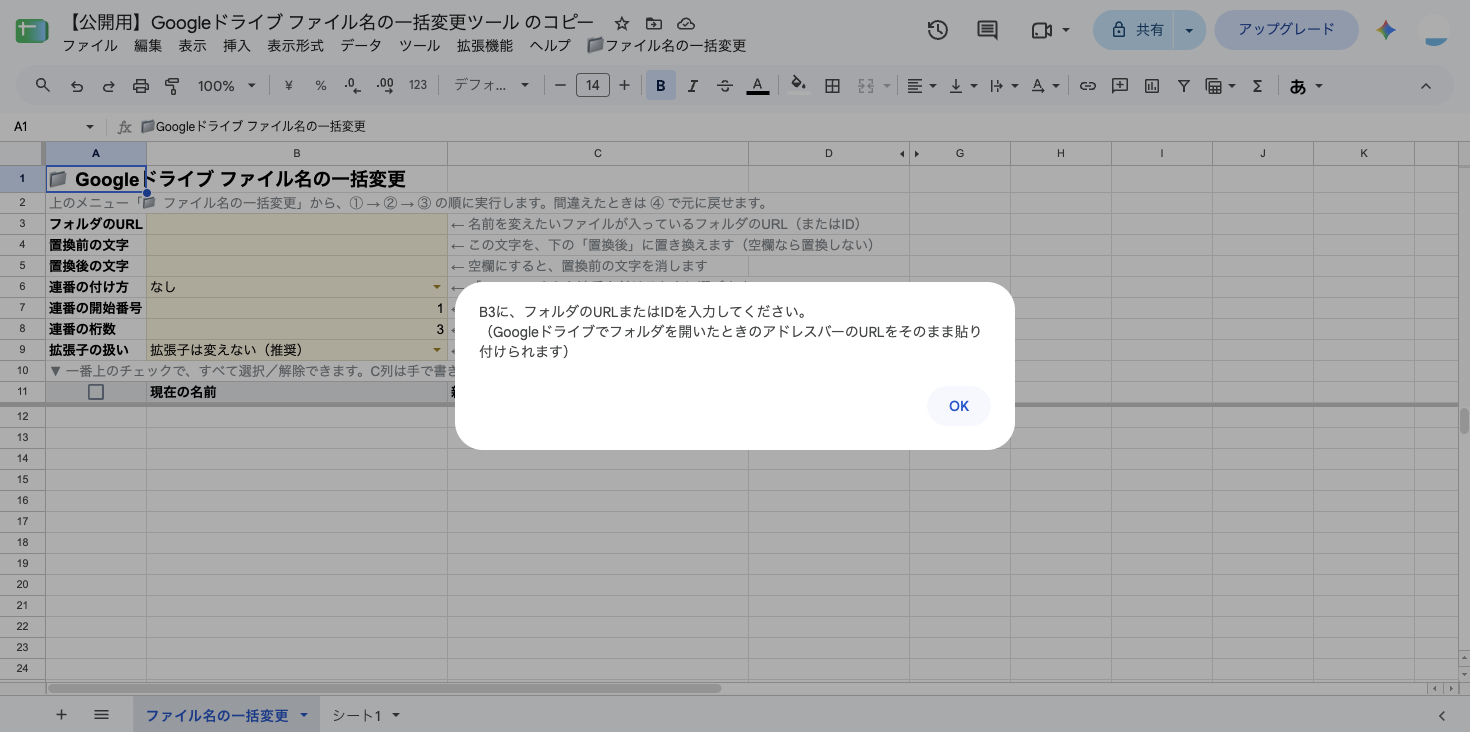This screenshot has height=732, width=1470.
Task: Open the custom ファイル名の一括変更 menu
Action: pos(666,46)
